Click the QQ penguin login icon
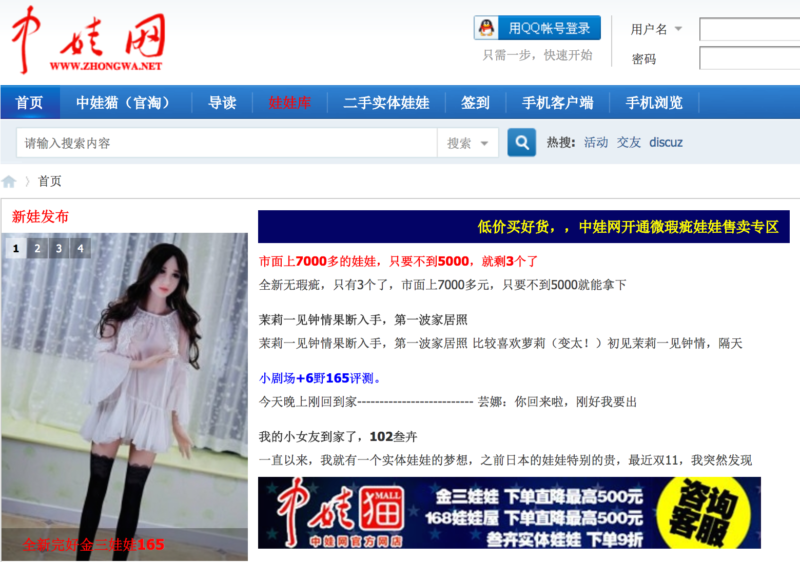The width and height of the screenshot is (800, 562). [x=487, y=28]
